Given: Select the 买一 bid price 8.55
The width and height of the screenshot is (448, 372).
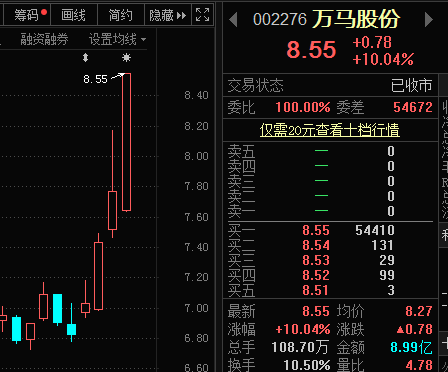Looking at the screenshot, I should pos(316,230).
